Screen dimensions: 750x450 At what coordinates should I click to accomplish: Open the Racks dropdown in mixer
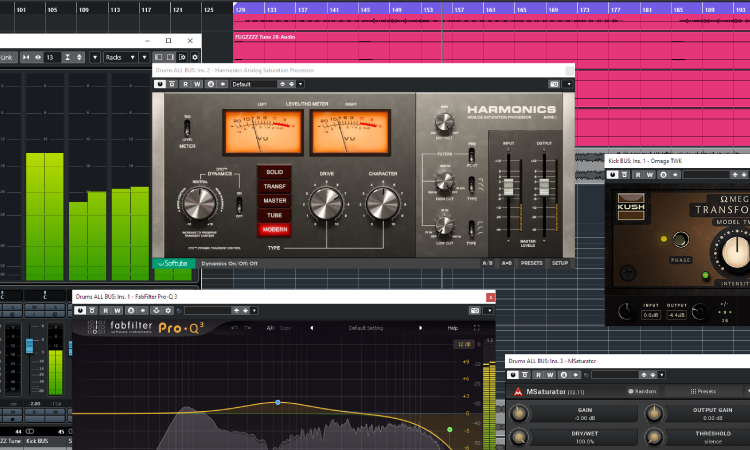coord(121,58)
